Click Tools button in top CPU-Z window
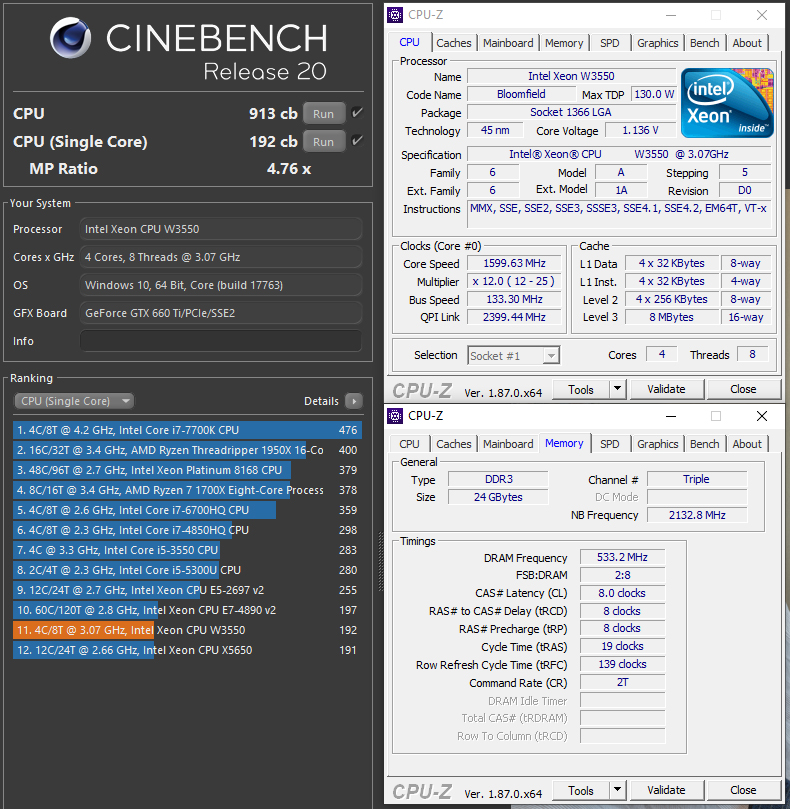790x809 pixels. [x=581, y=389]
